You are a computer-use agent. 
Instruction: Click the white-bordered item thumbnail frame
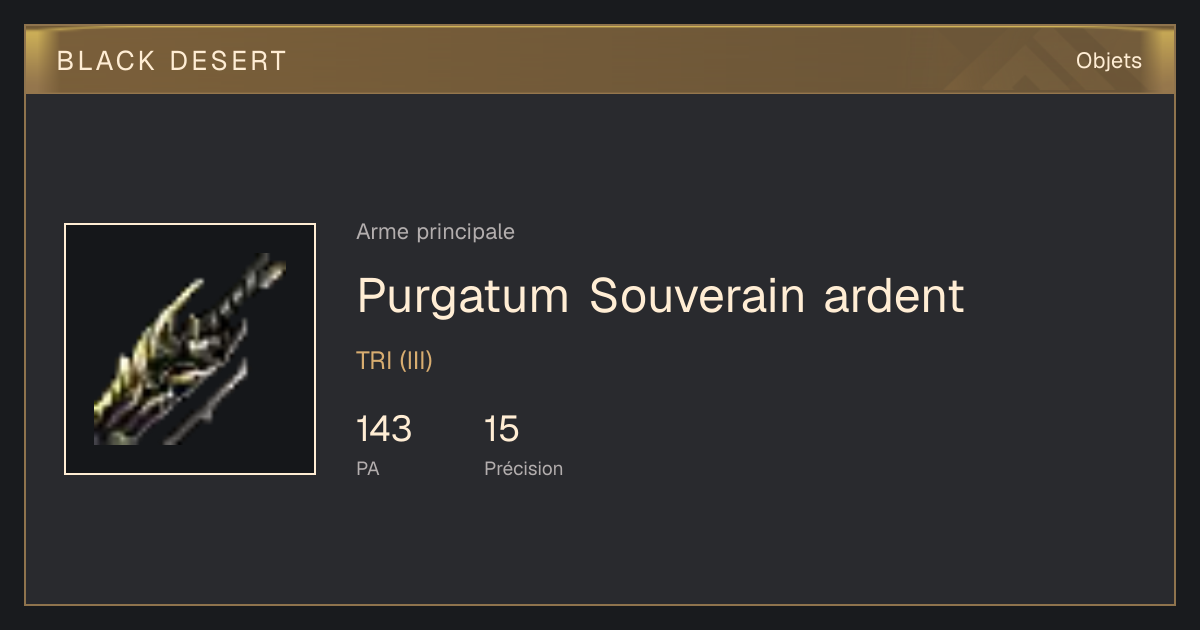click(190, 349)
